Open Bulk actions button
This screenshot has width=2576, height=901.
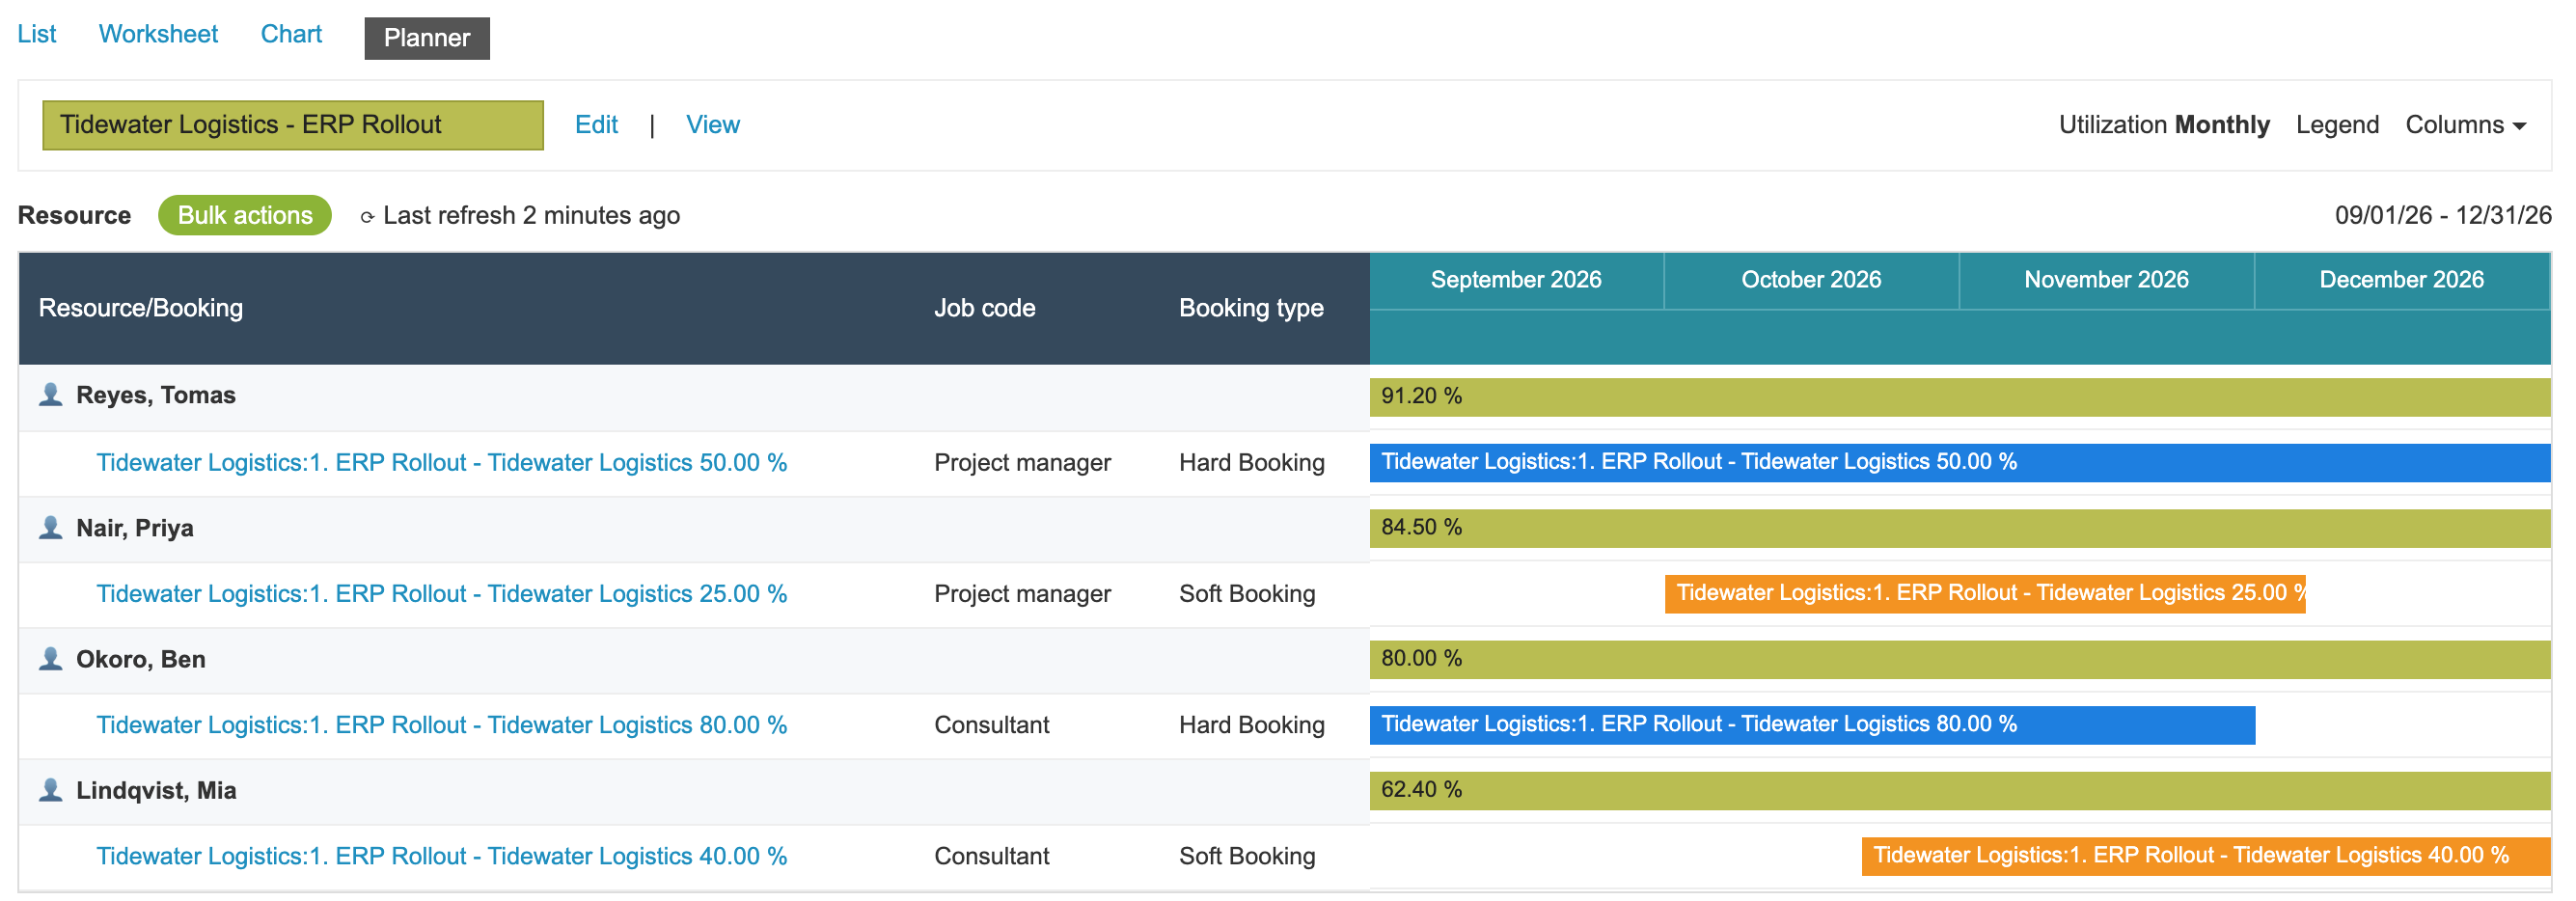[x=245, y=215]
